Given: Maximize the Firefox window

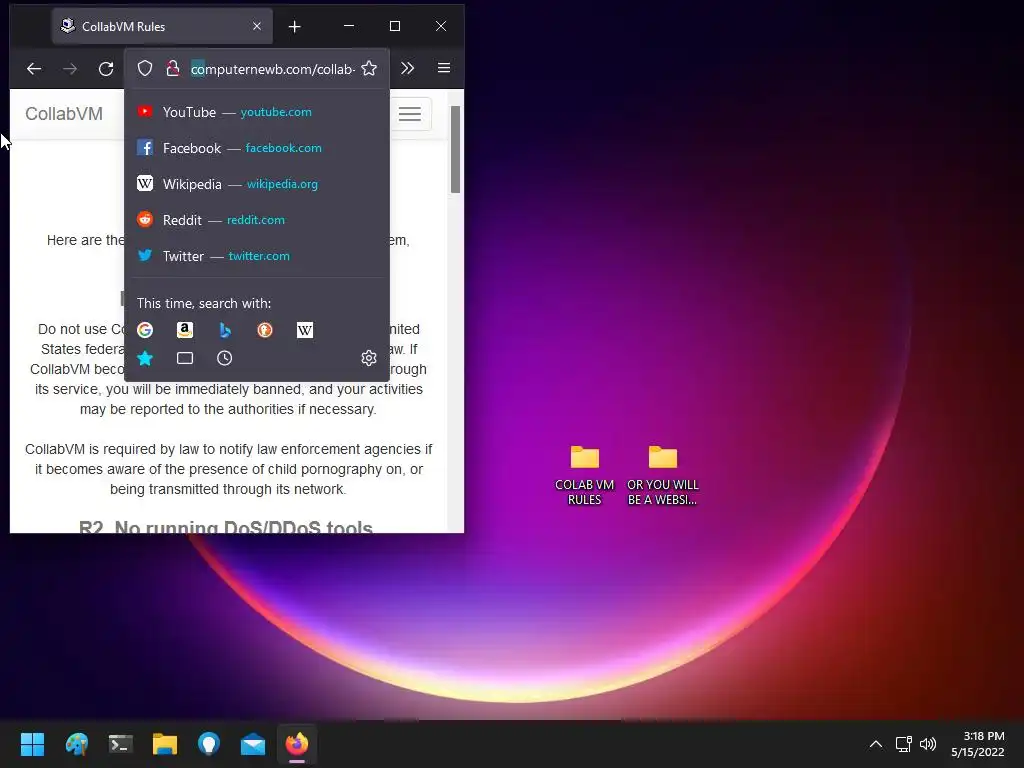Looking at the screenshot, I should [x=394, y=26].
